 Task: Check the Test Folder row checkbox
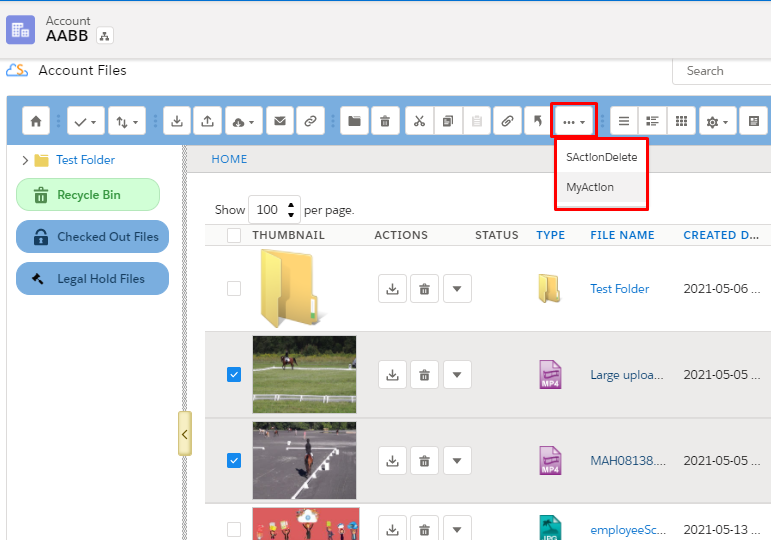[234, 289]
